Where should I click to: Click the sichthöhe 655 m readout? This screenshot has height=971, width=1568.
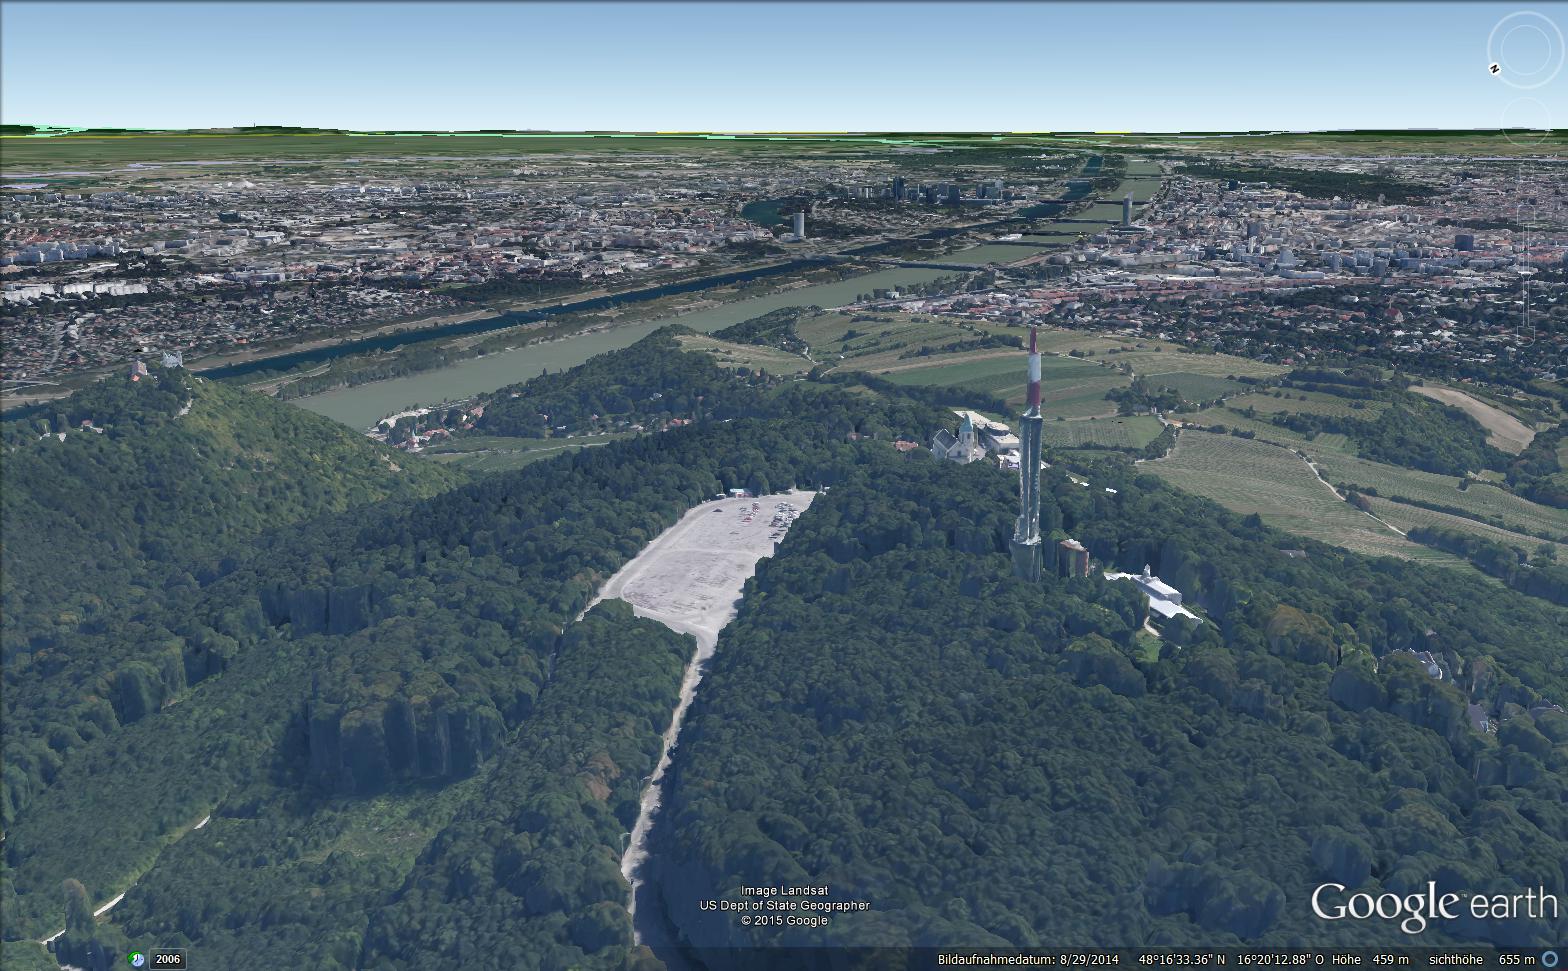[1481, 959]
